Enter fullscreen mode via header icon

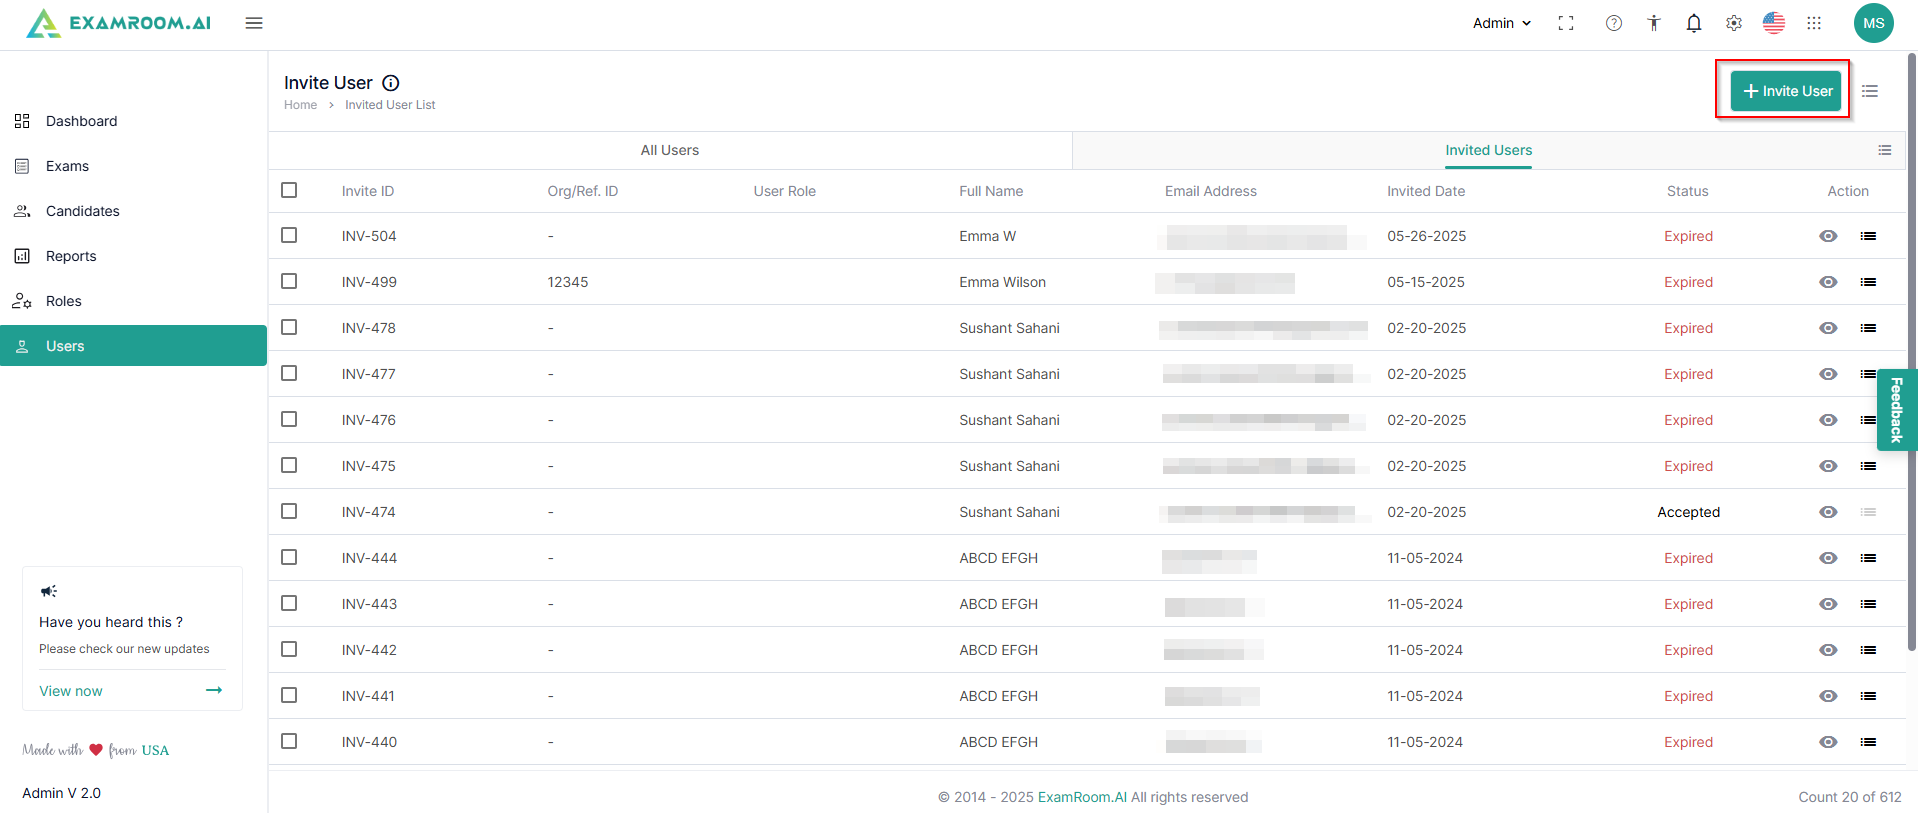point(1566,23)
